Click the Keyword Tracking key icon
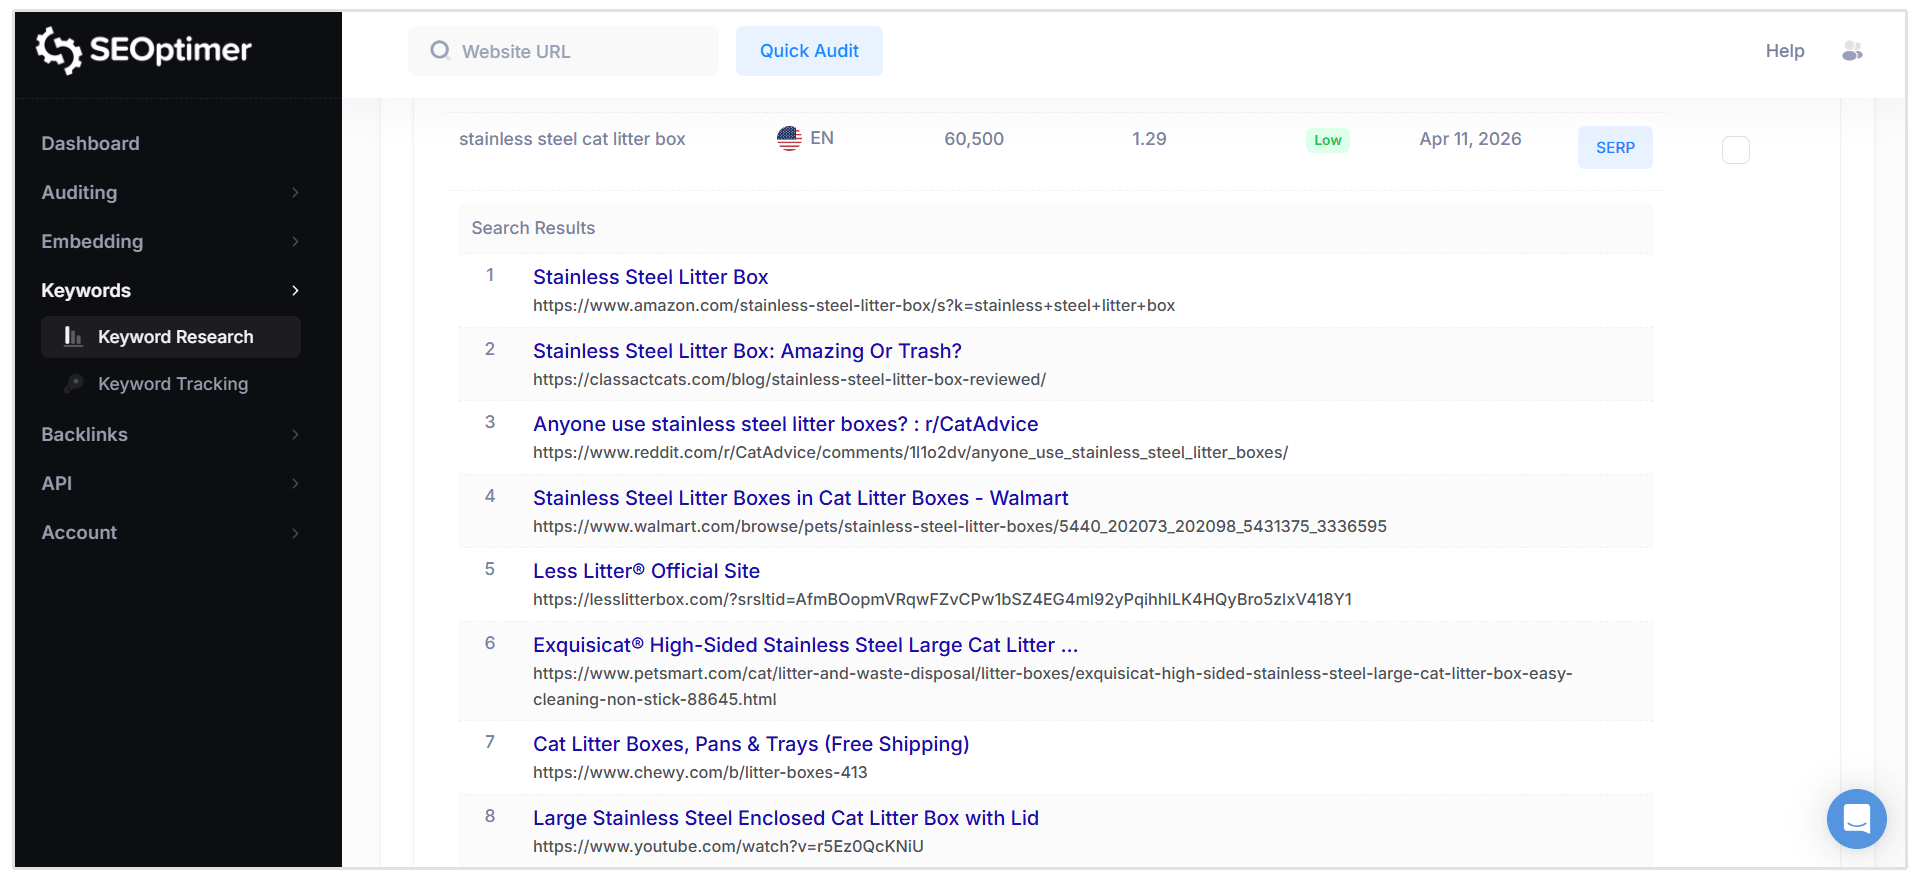1920x880 pixels. click(x=73, y=384)
